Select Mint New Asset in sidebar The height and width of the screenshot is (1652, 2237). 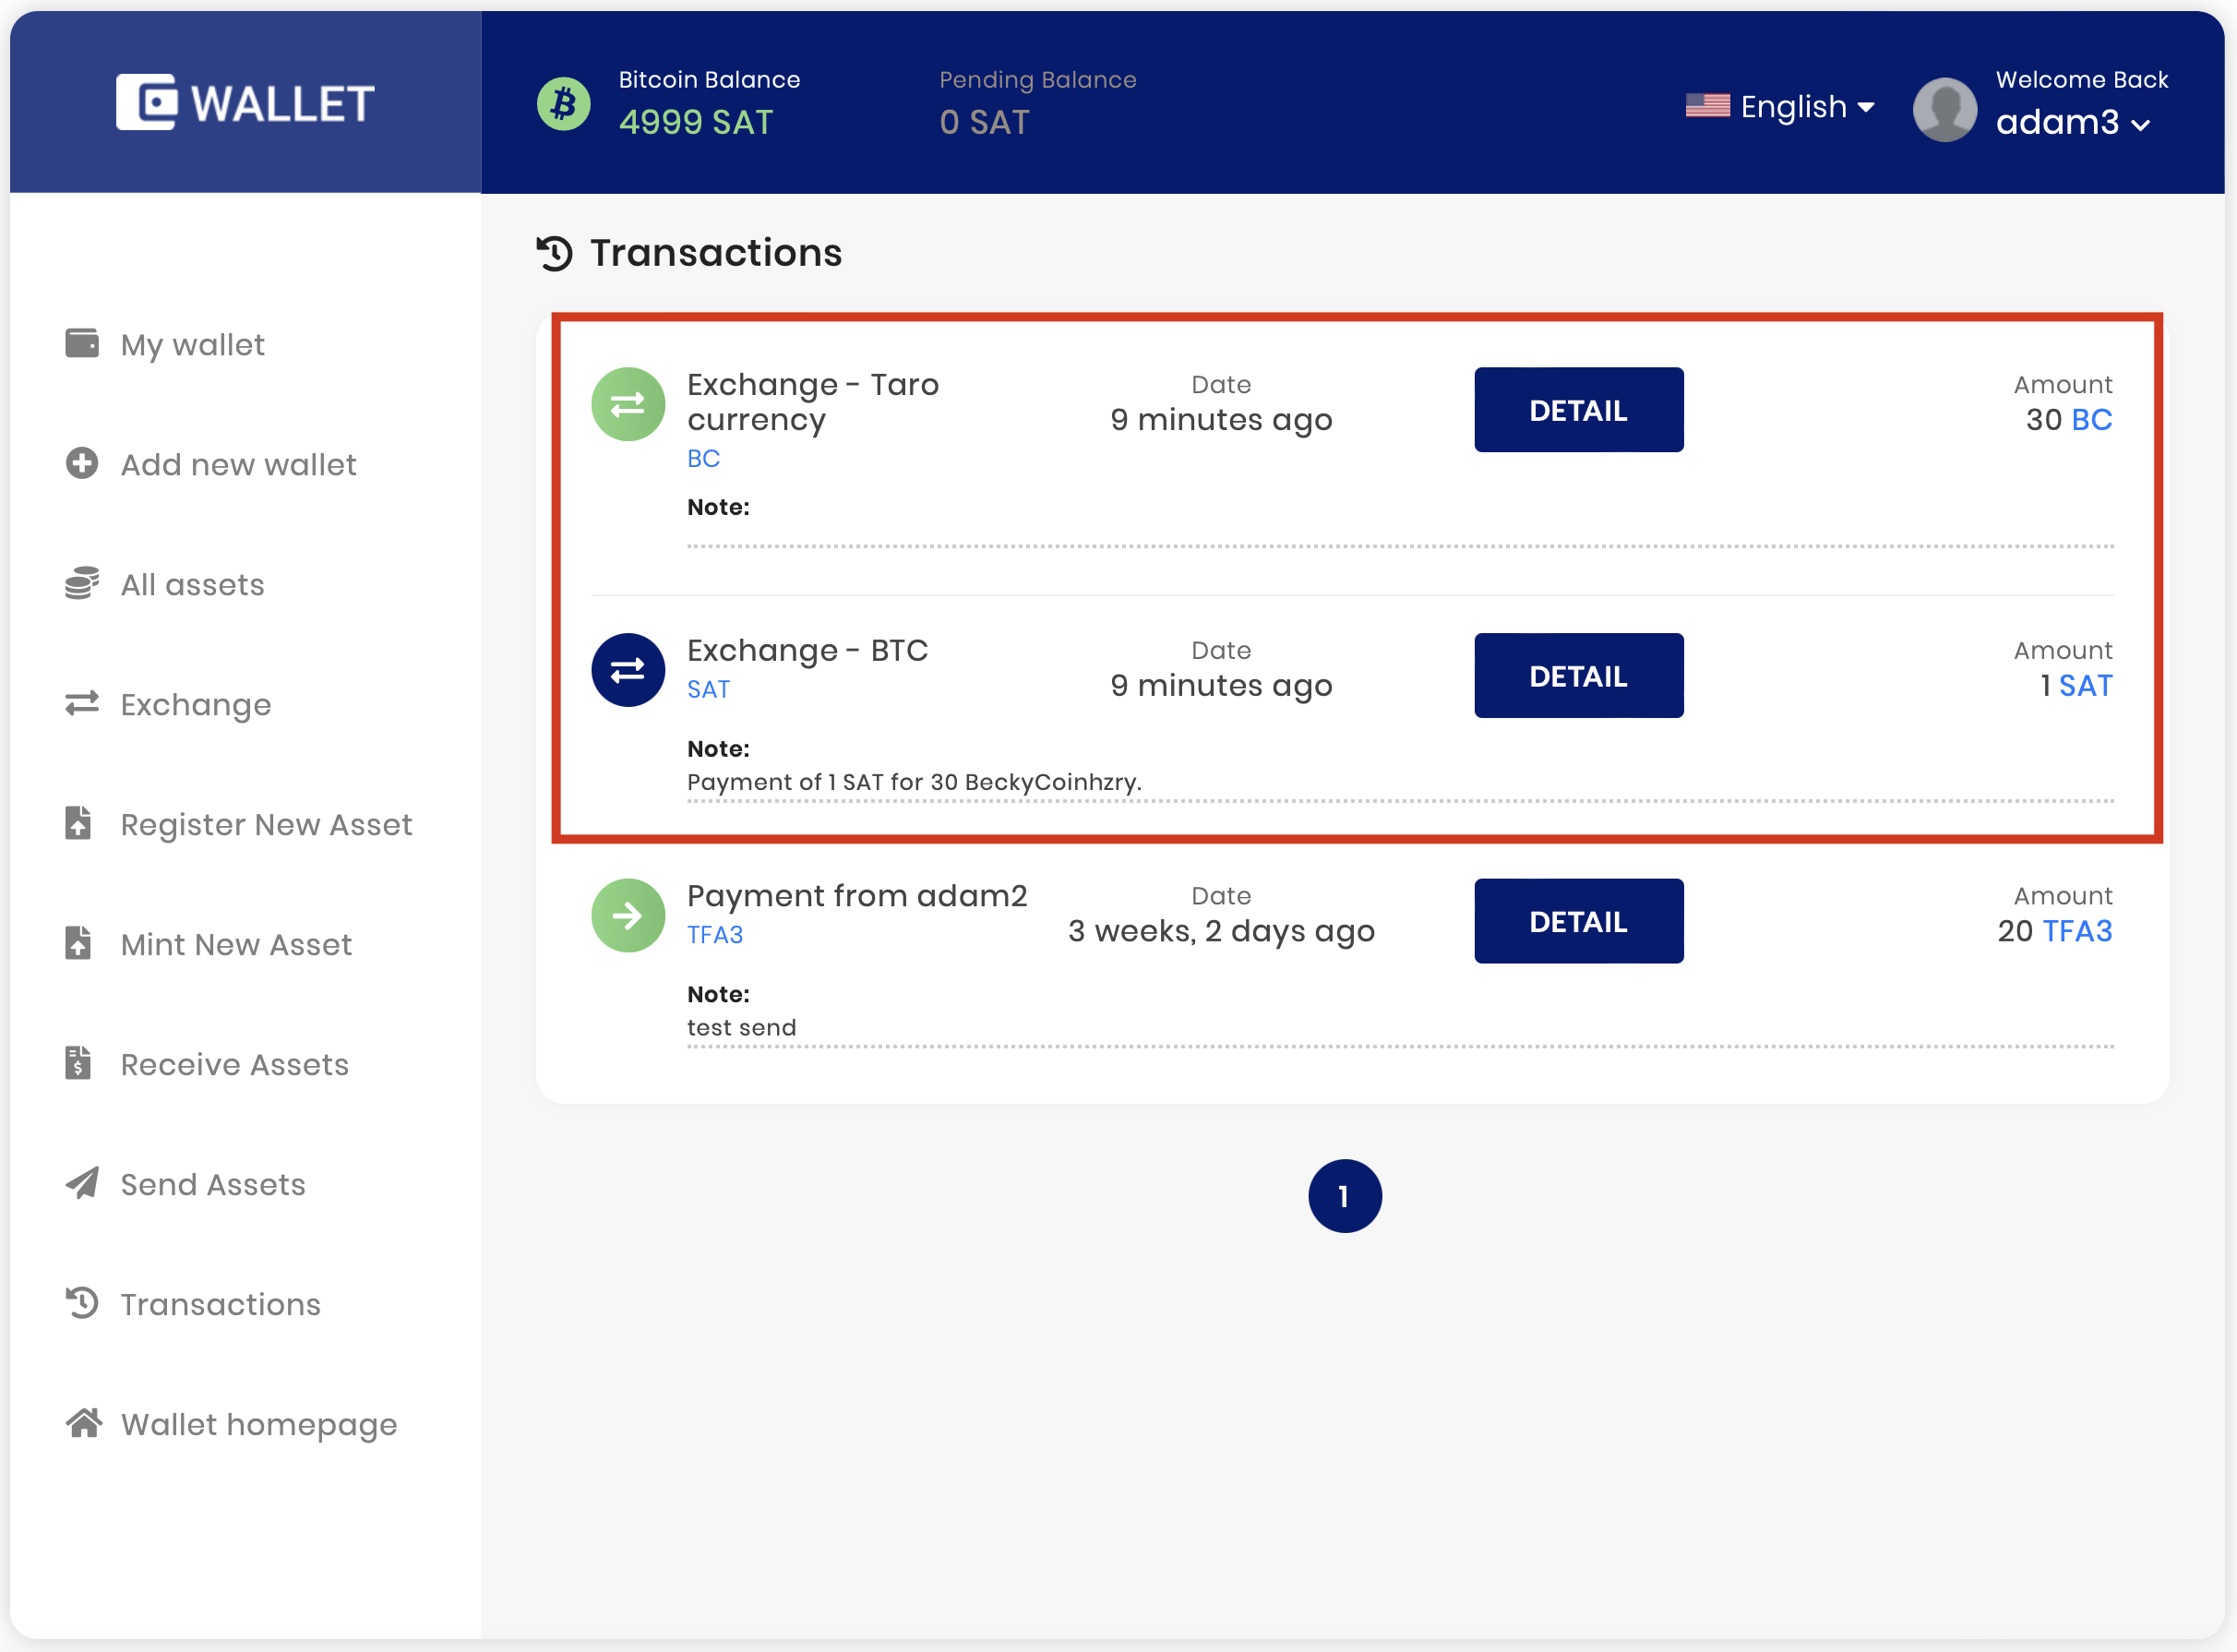click(x=236, y=945)
